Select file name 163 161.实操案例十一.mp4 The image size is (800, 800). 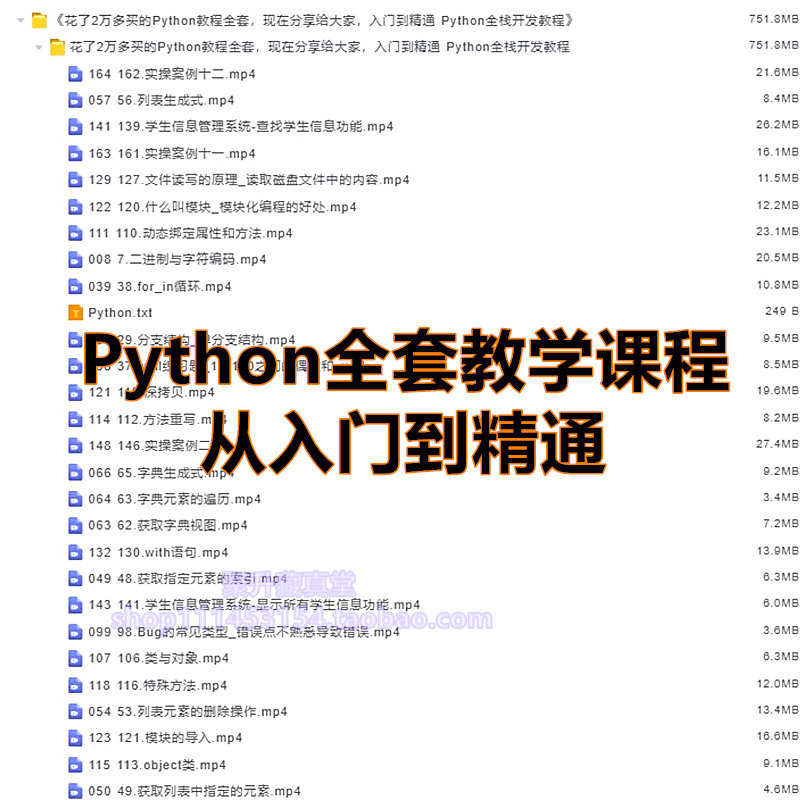click(x=172, y=153)
